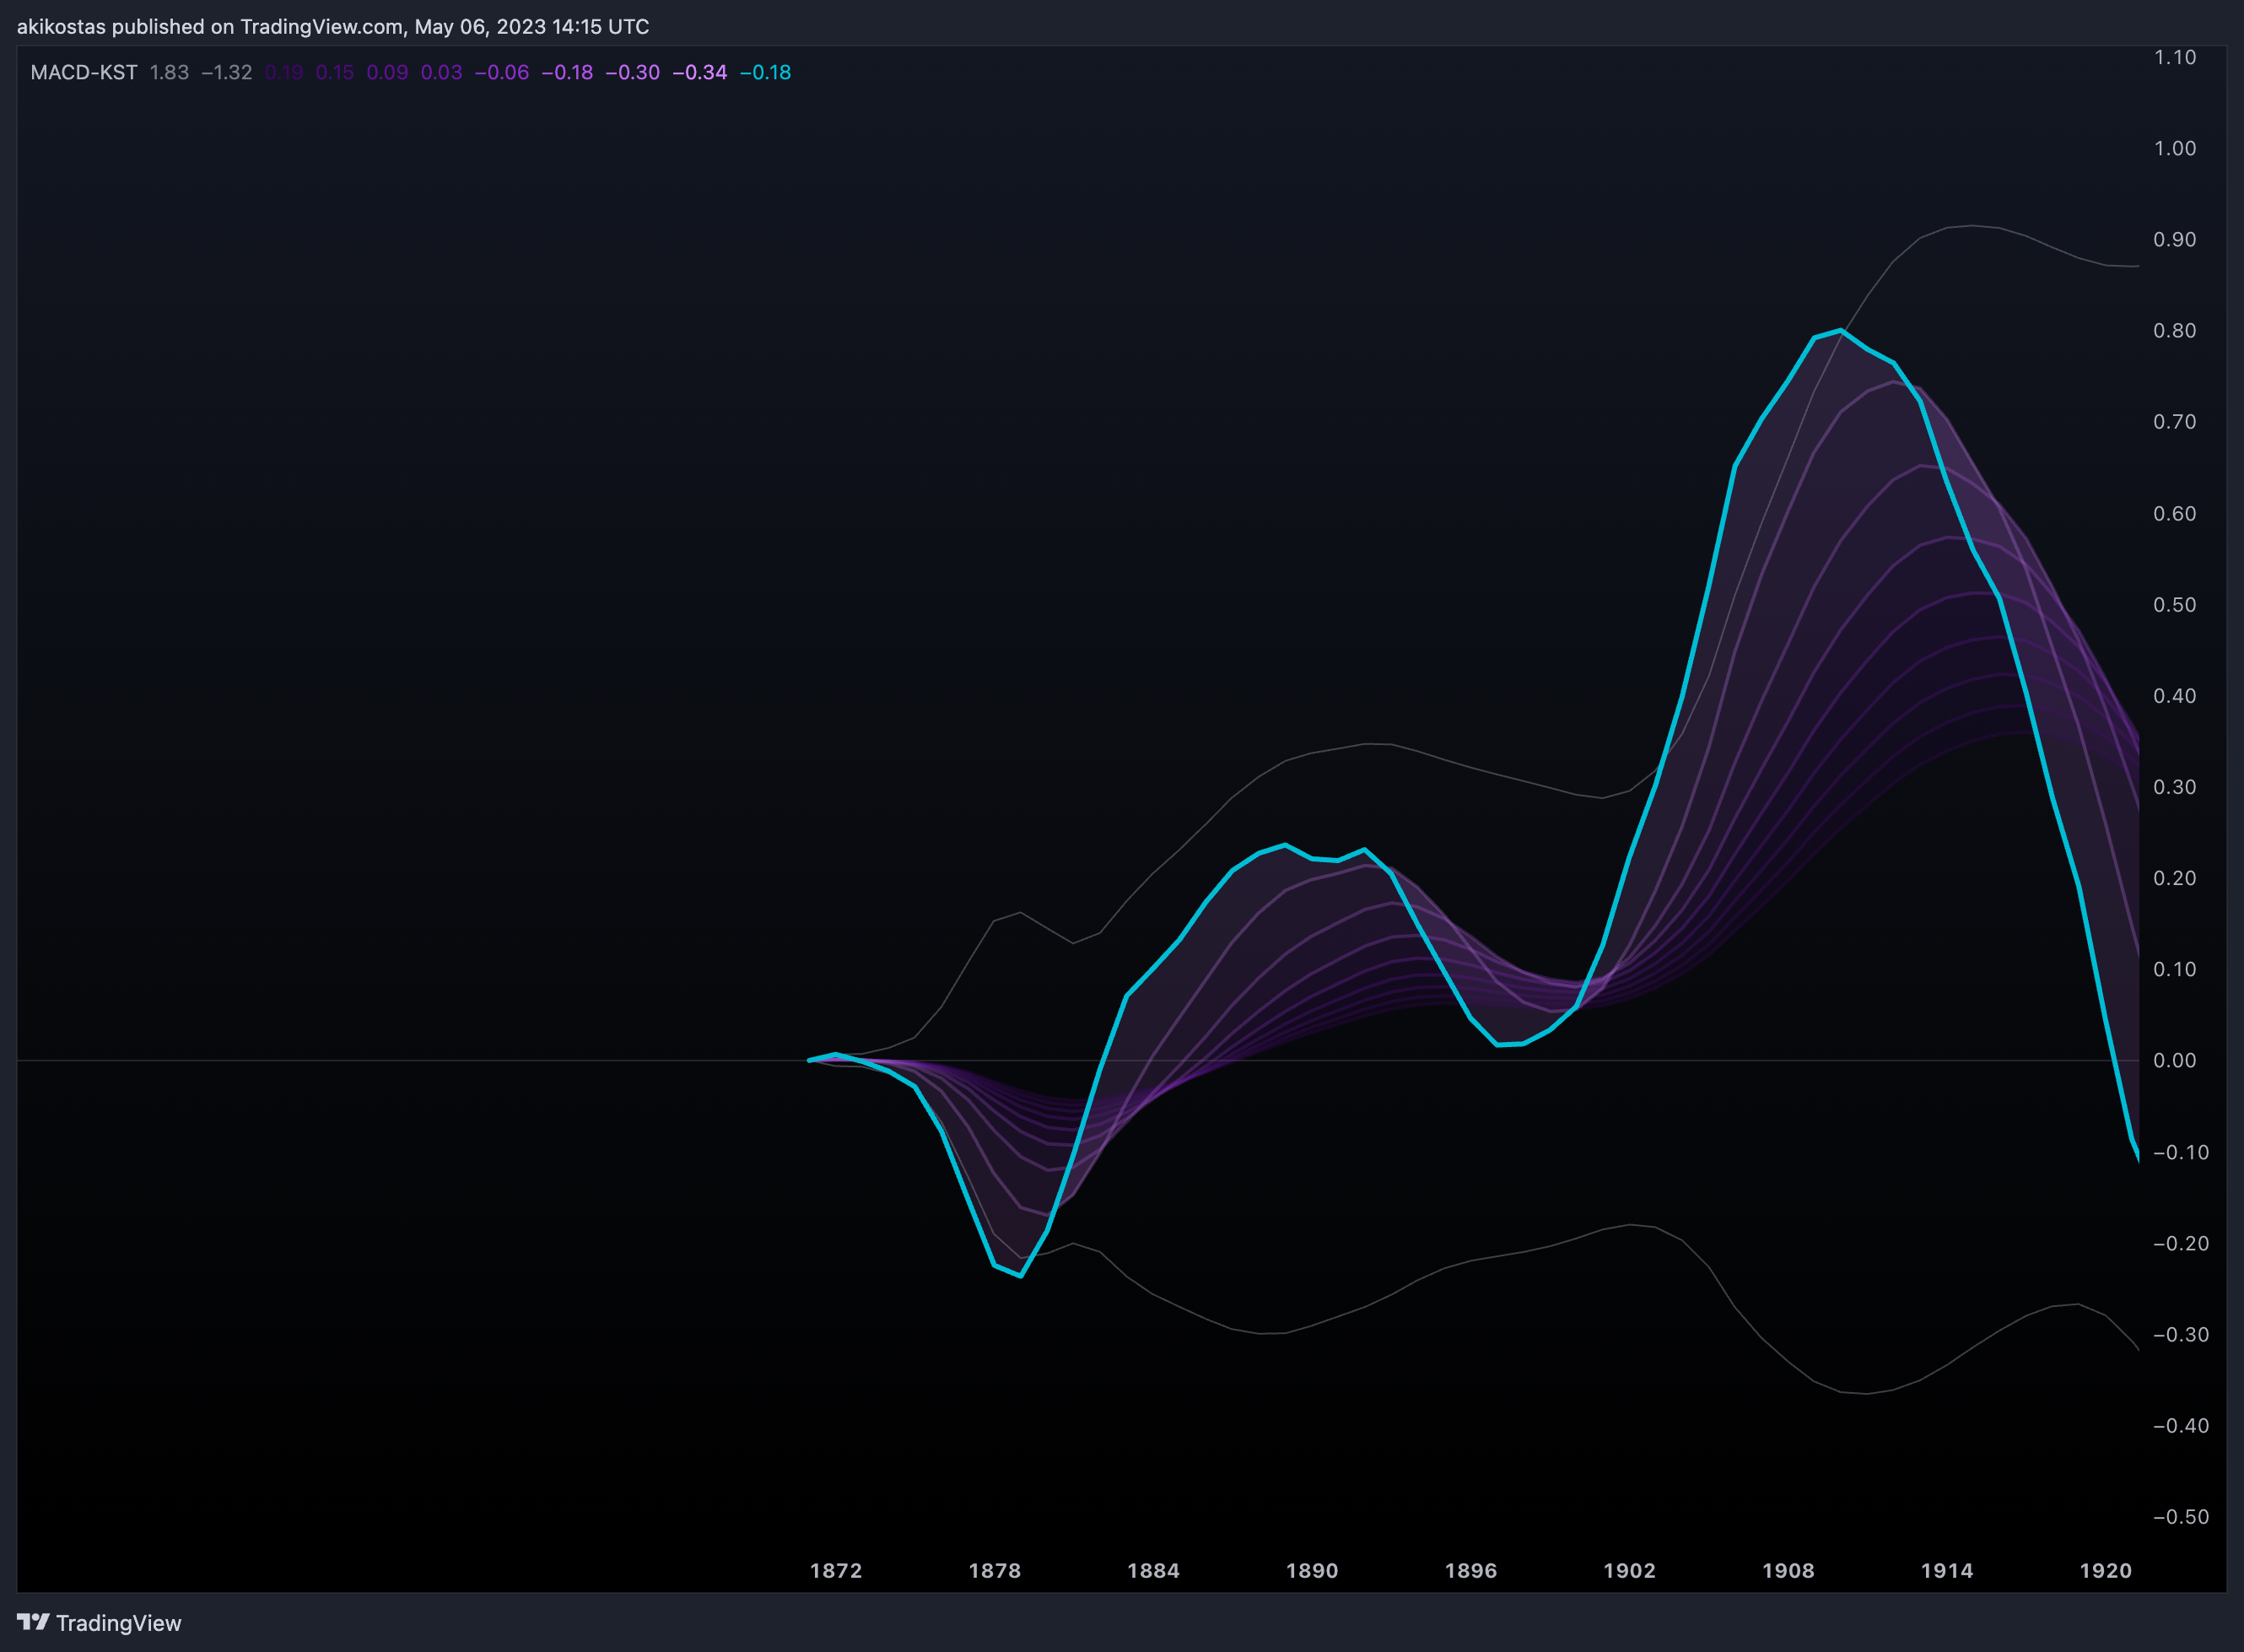Select the legend value 0.03

click(x=441, y=73)
